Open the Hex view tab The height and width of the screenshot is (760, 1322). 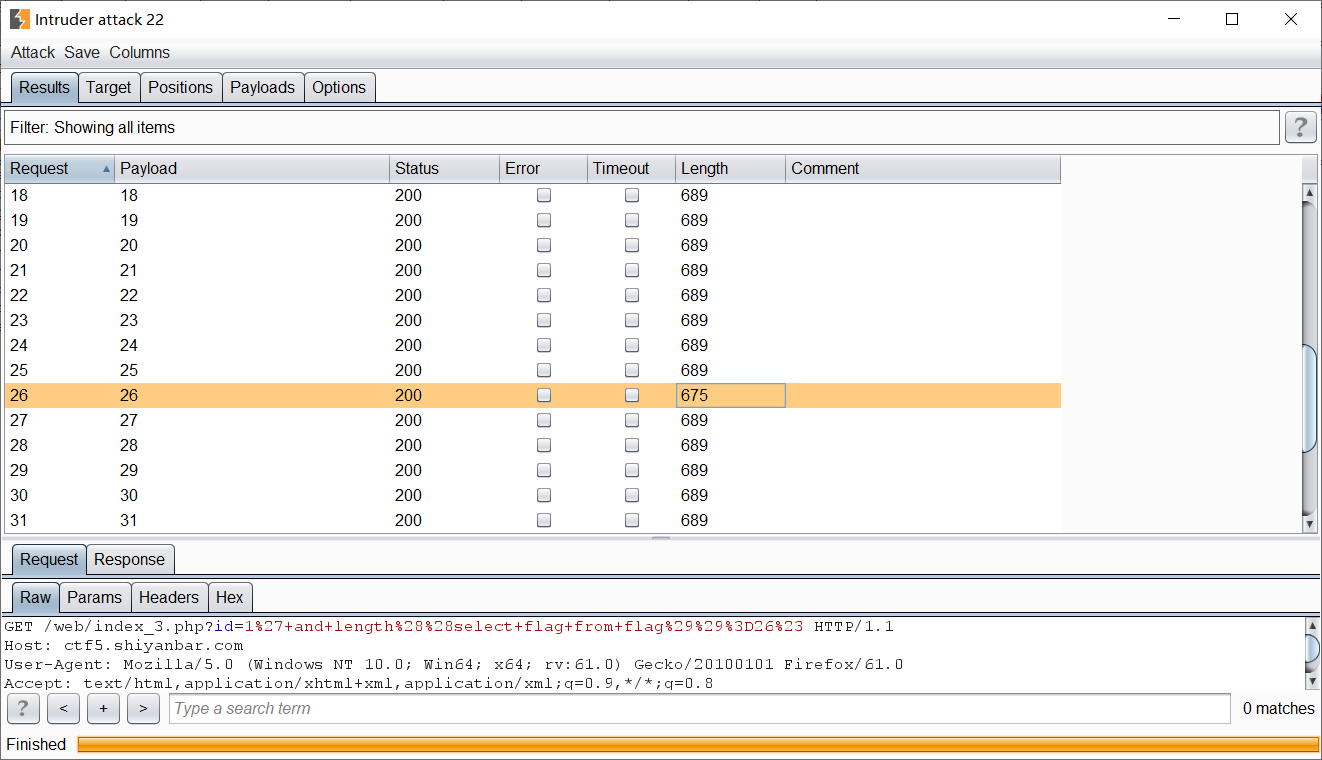click(230, 597)
